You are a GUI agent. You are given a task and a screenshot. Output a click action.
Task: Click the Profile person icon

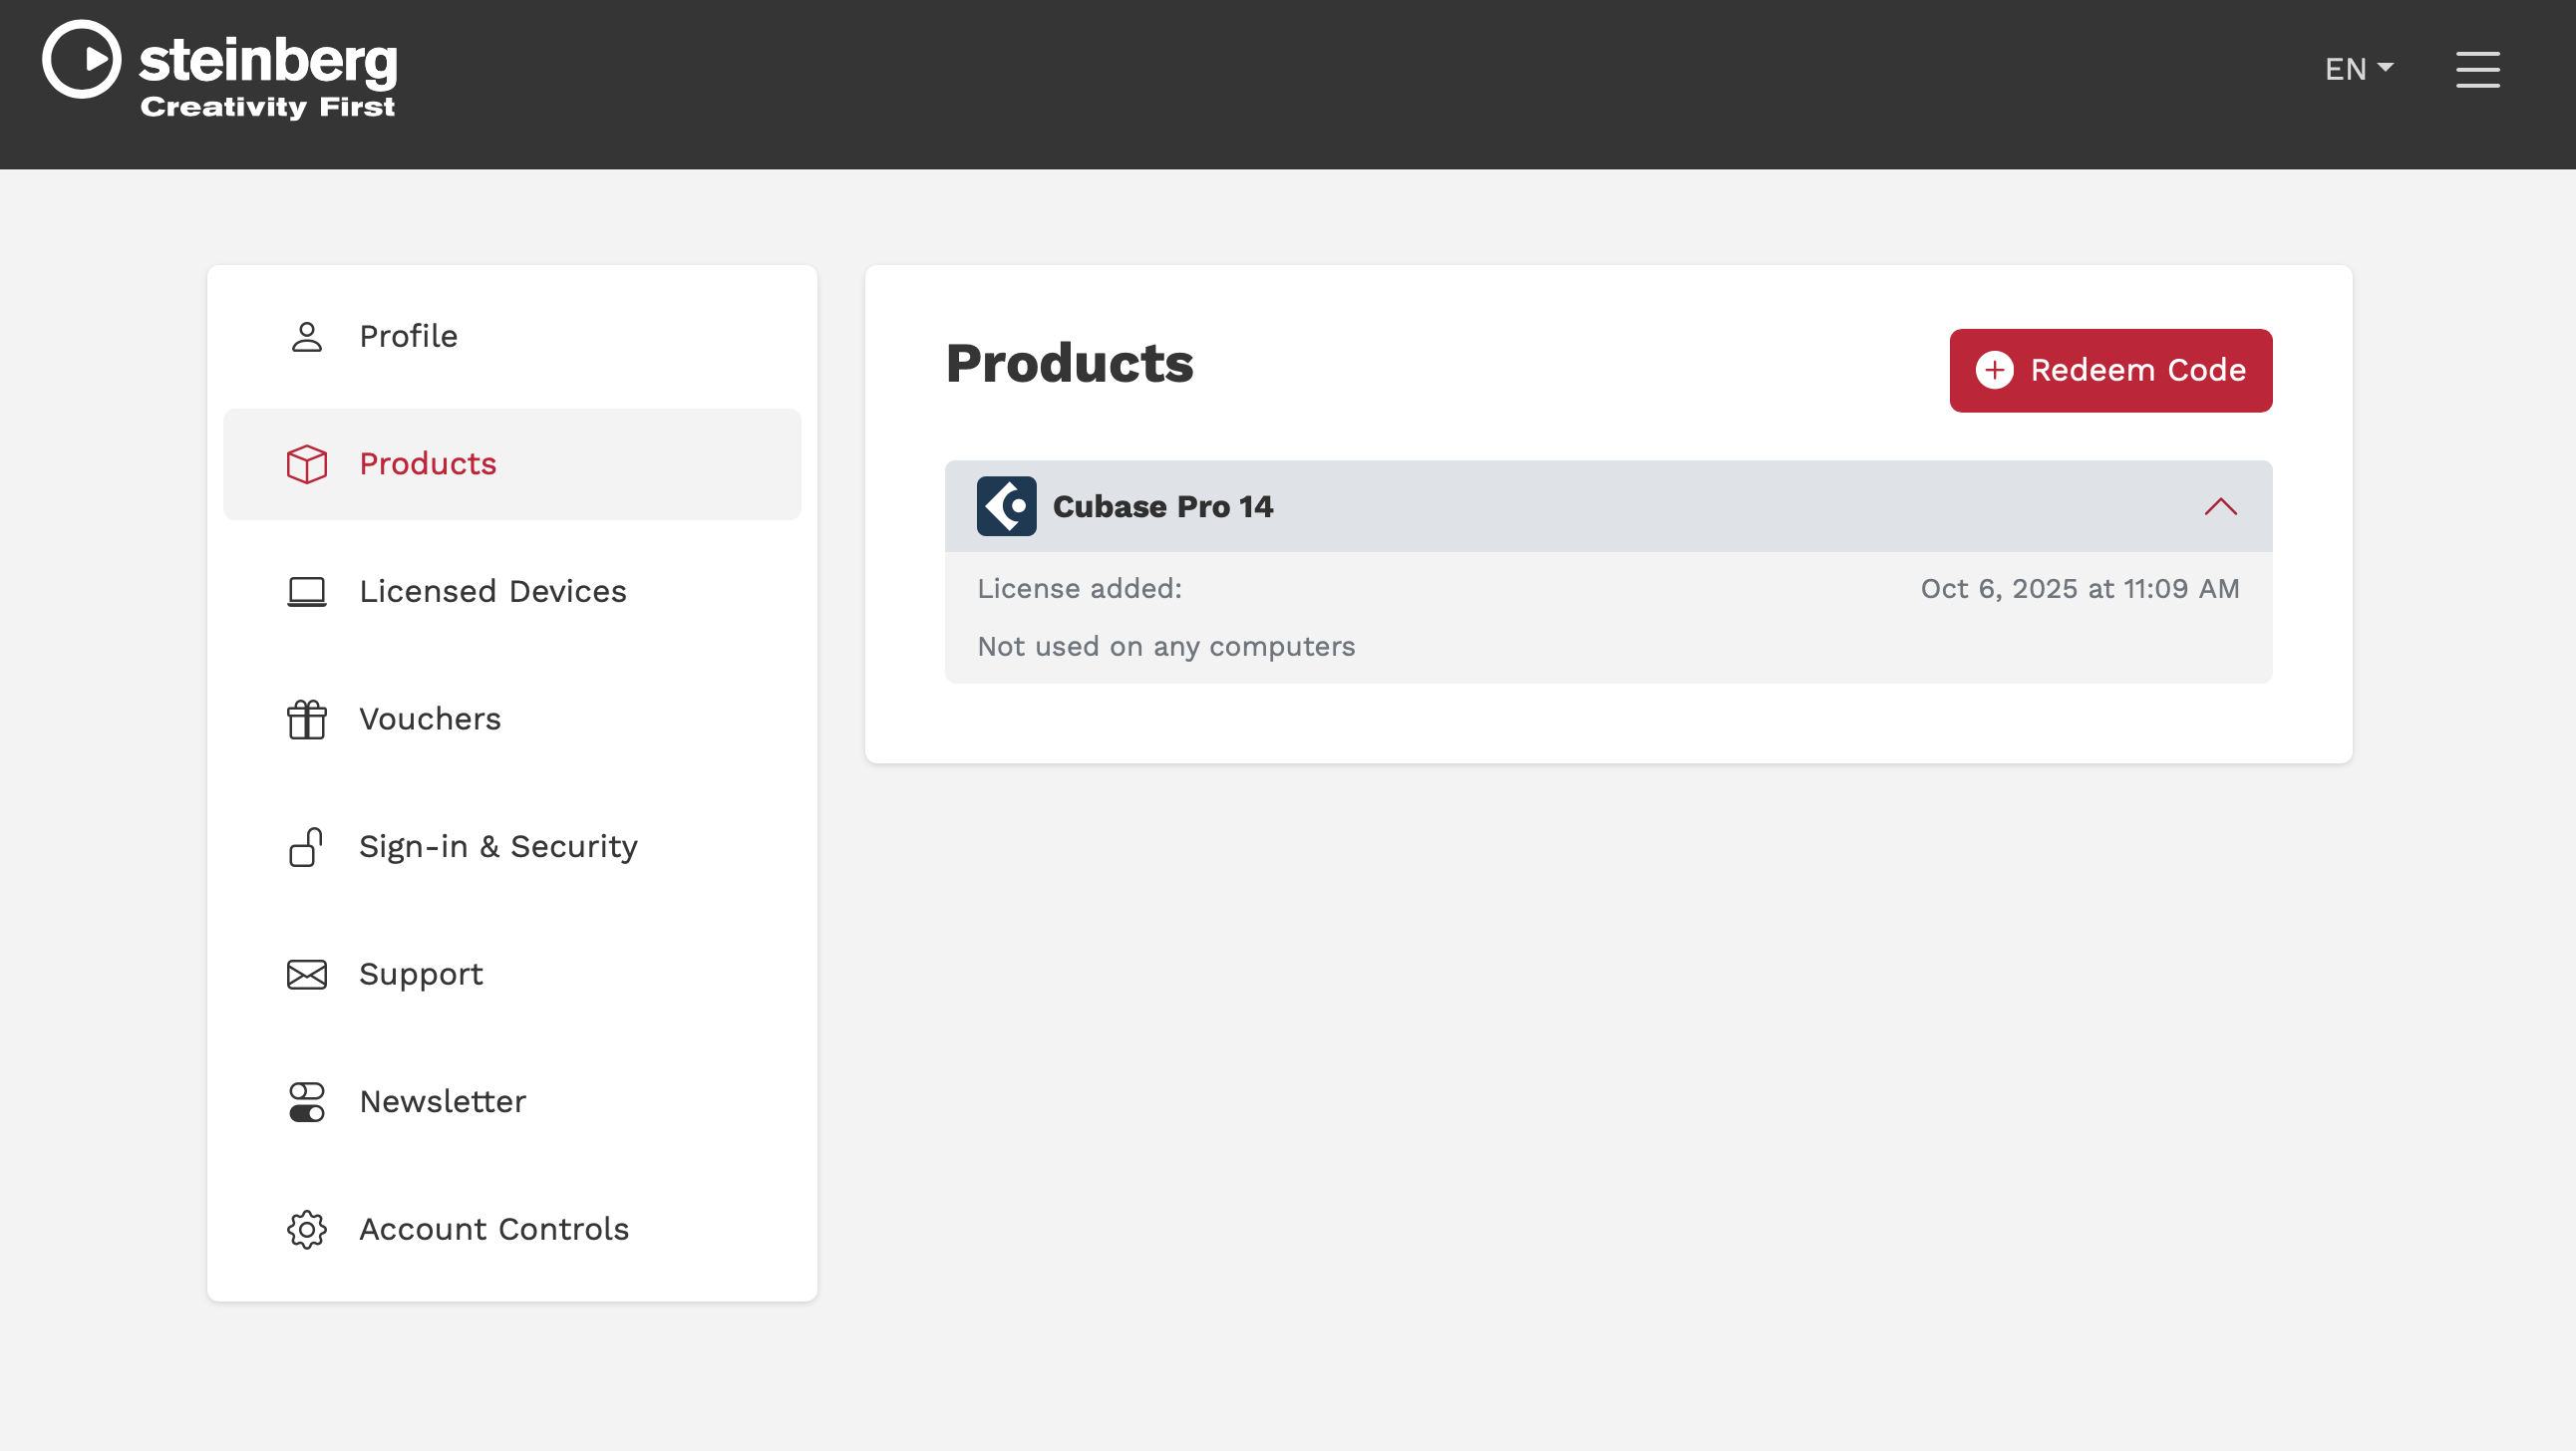(306, 337)
